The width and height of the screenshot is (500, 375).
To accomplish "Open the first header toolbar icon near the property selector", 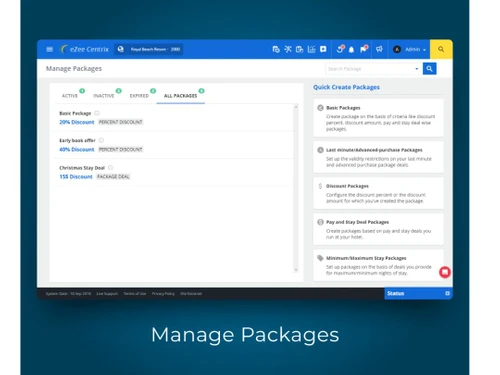I will click(276, 49).
